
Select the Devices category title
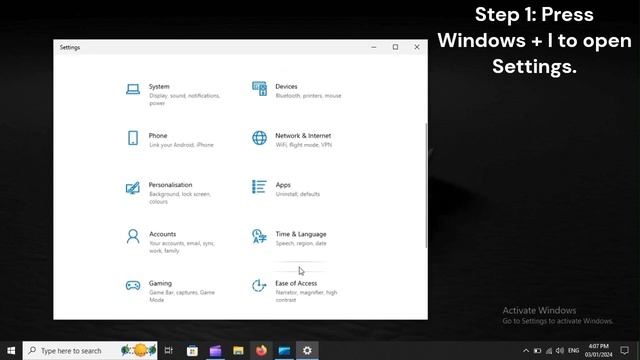click(286, 87)
